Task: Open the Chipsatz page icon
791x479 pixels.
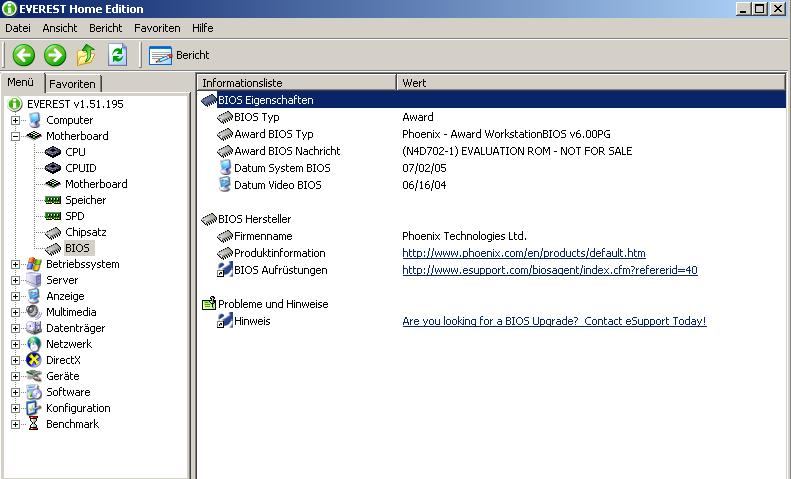Action: tap(52, 232)
